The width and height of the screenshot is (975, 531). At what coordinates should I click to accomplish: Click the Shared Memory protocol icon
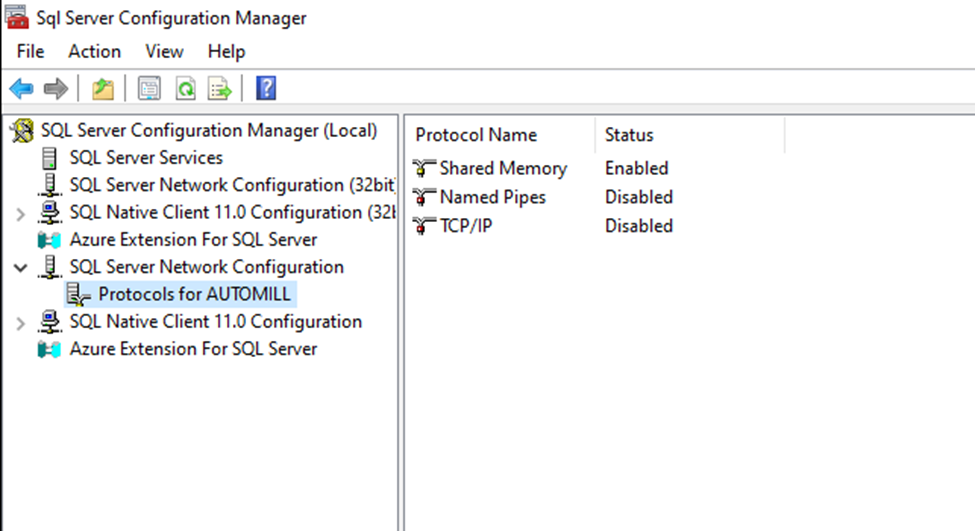pos(423,168)
